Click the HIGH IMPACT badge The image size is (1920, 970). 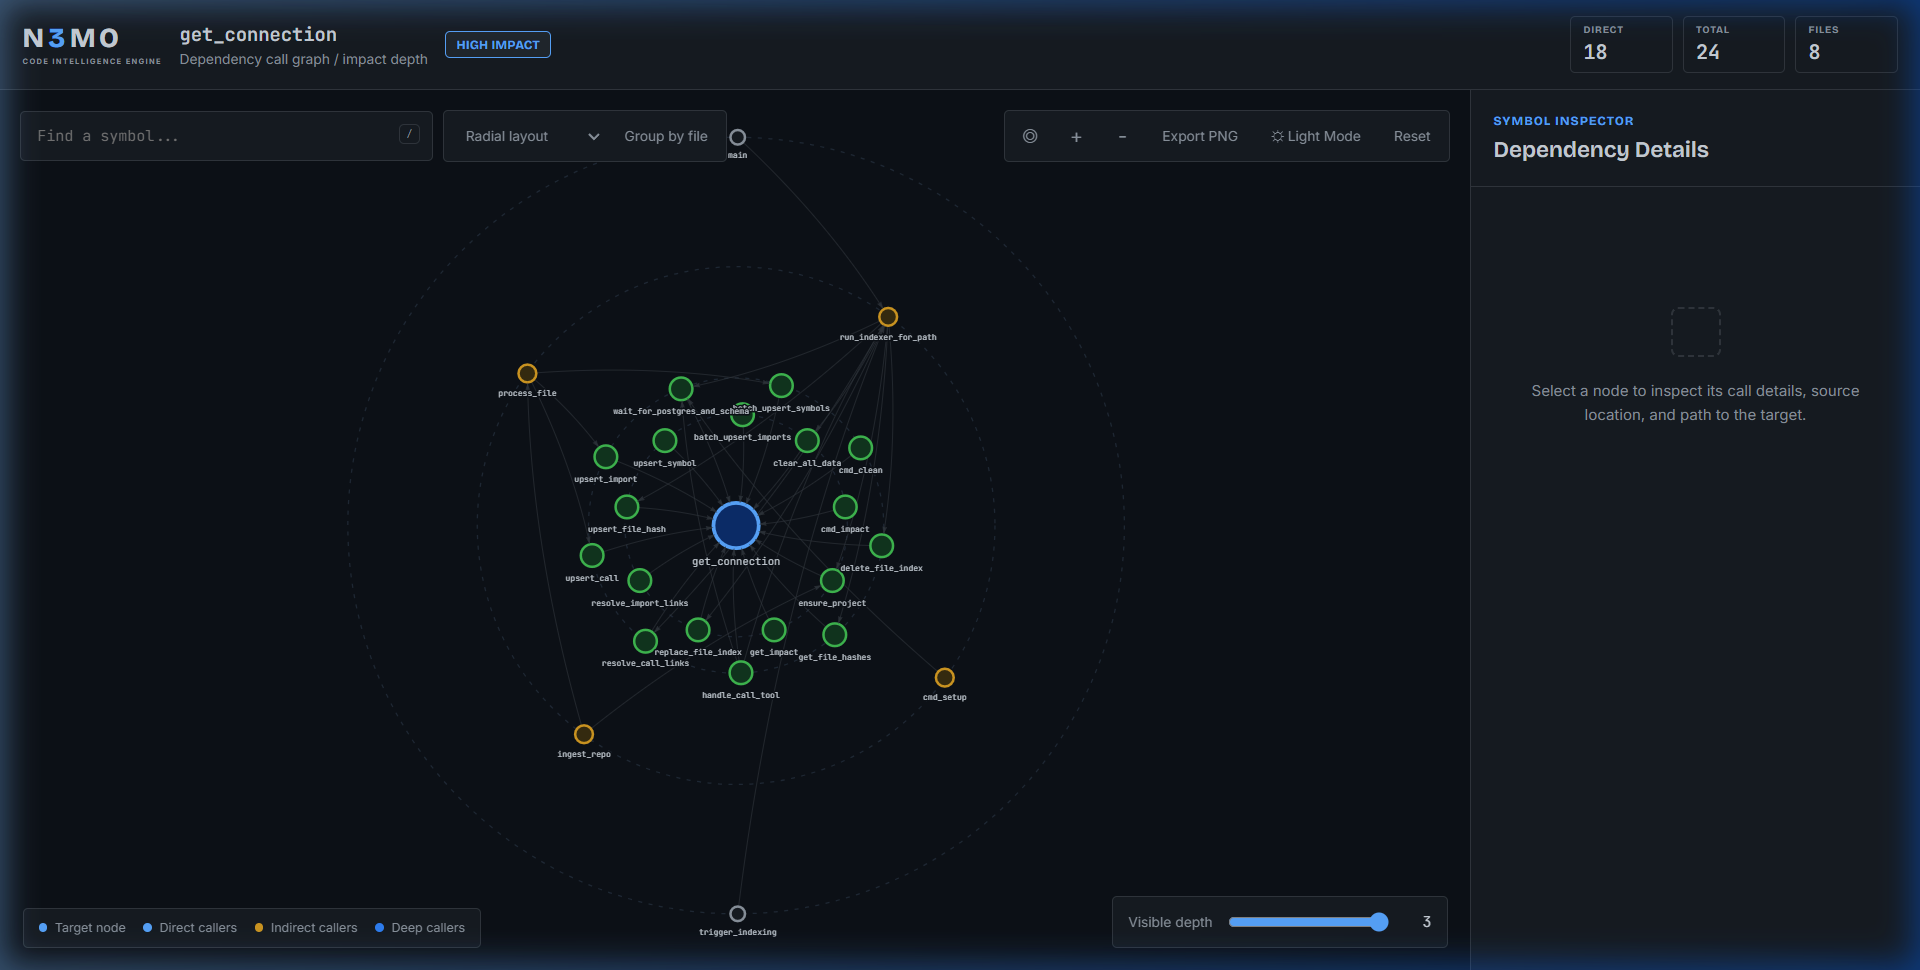pyautogui.click(x=498, y=45)
